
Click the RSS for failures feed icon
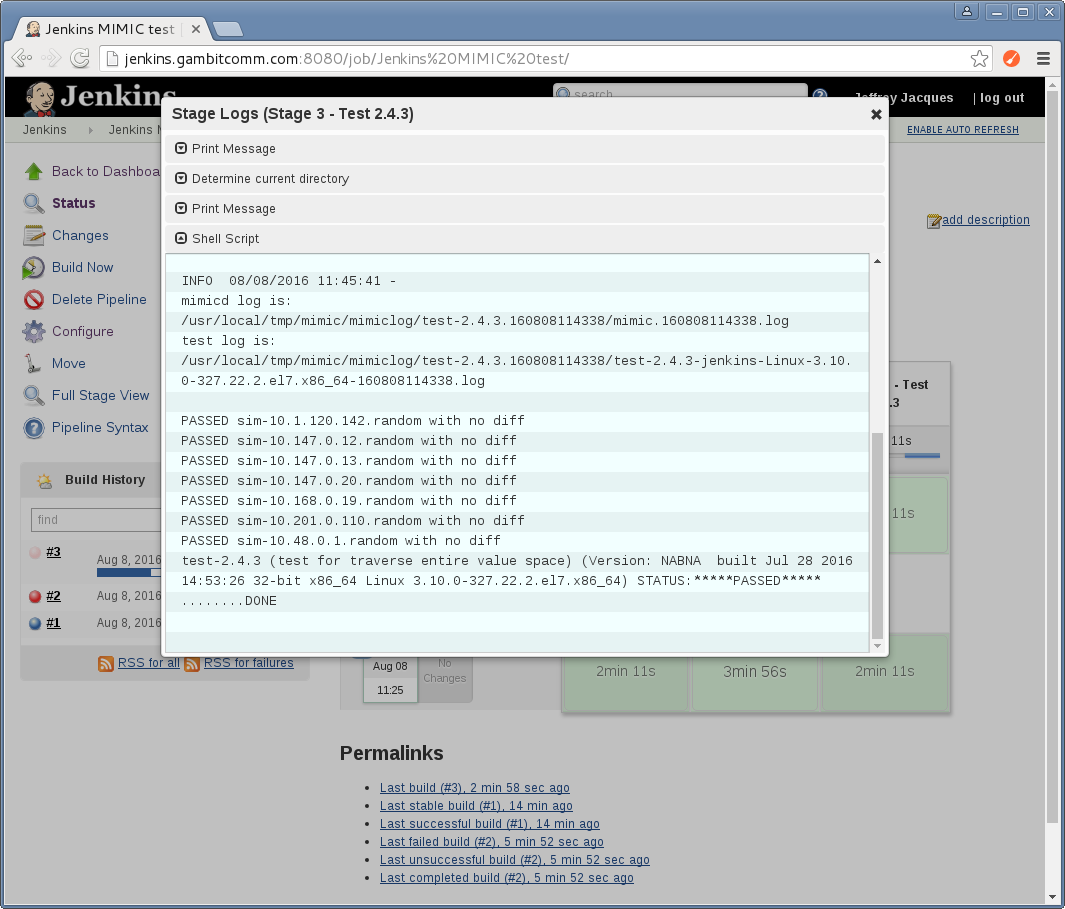click(x=192, y=664)
